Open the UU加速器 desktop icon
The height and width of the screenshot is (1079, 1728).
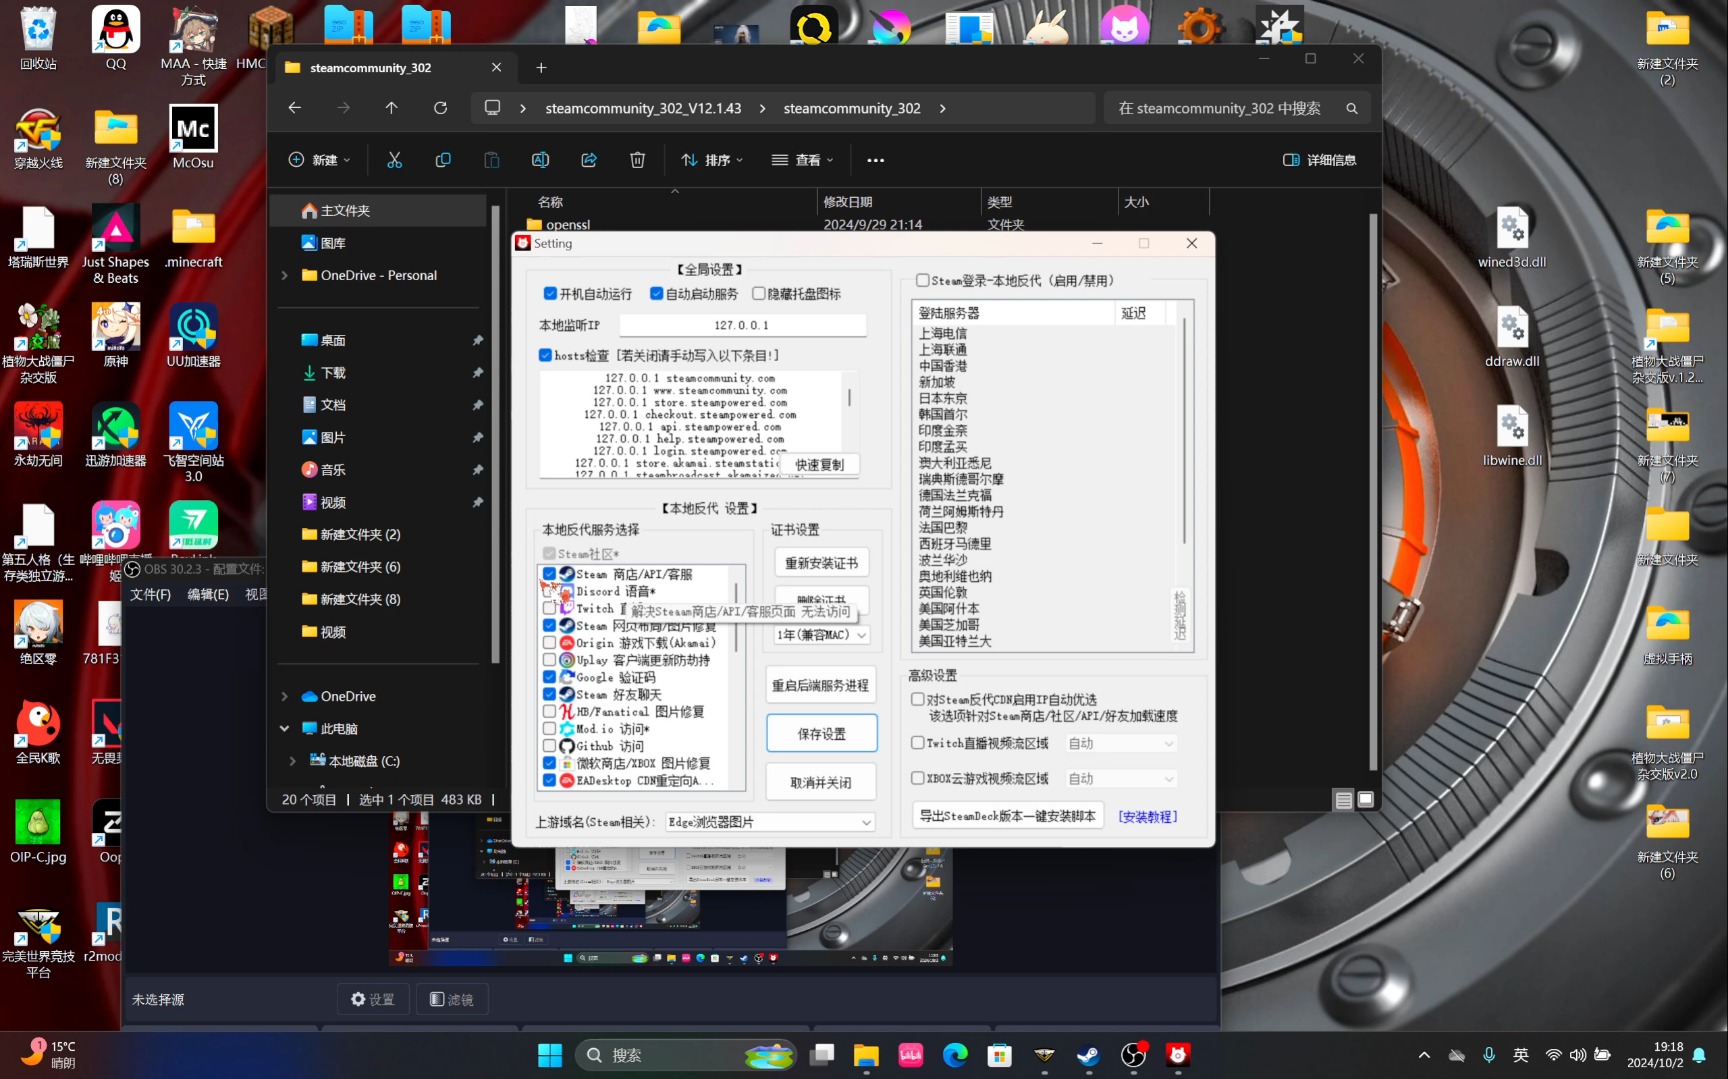click(193, 336)
